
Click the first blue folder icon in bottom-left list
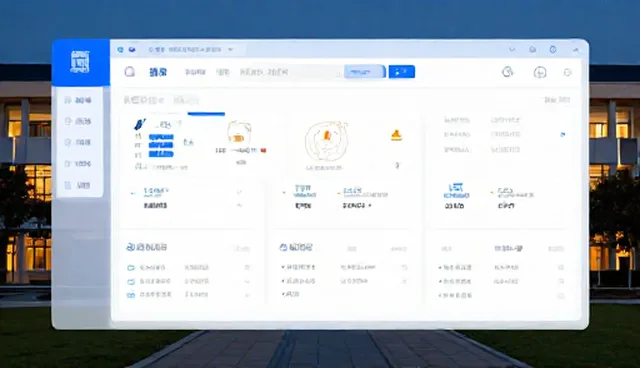click(131, 268)
